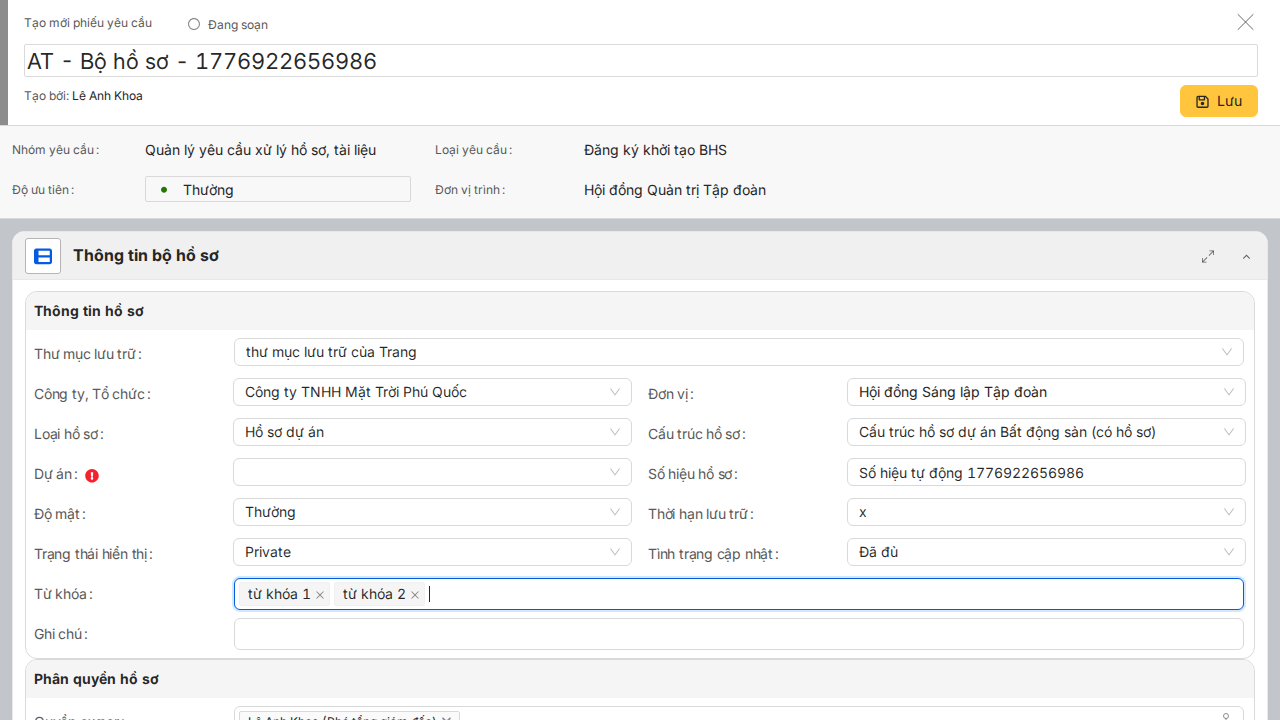This screenshot has height=720, width=1280.
Task: Click into the Ghi chú text field
Action: [x=738, y=634]
